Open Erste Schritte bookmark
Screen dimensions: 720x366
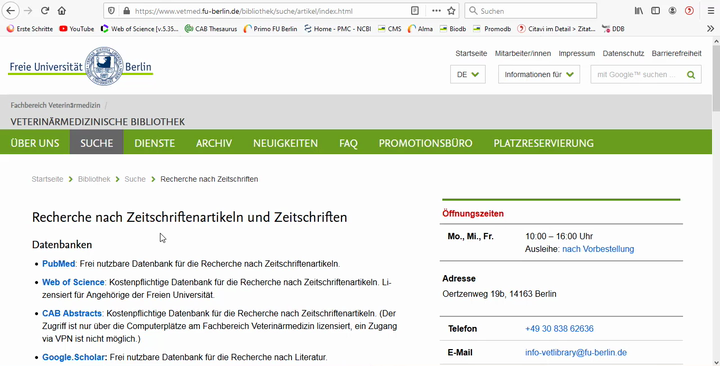[30, 28]
